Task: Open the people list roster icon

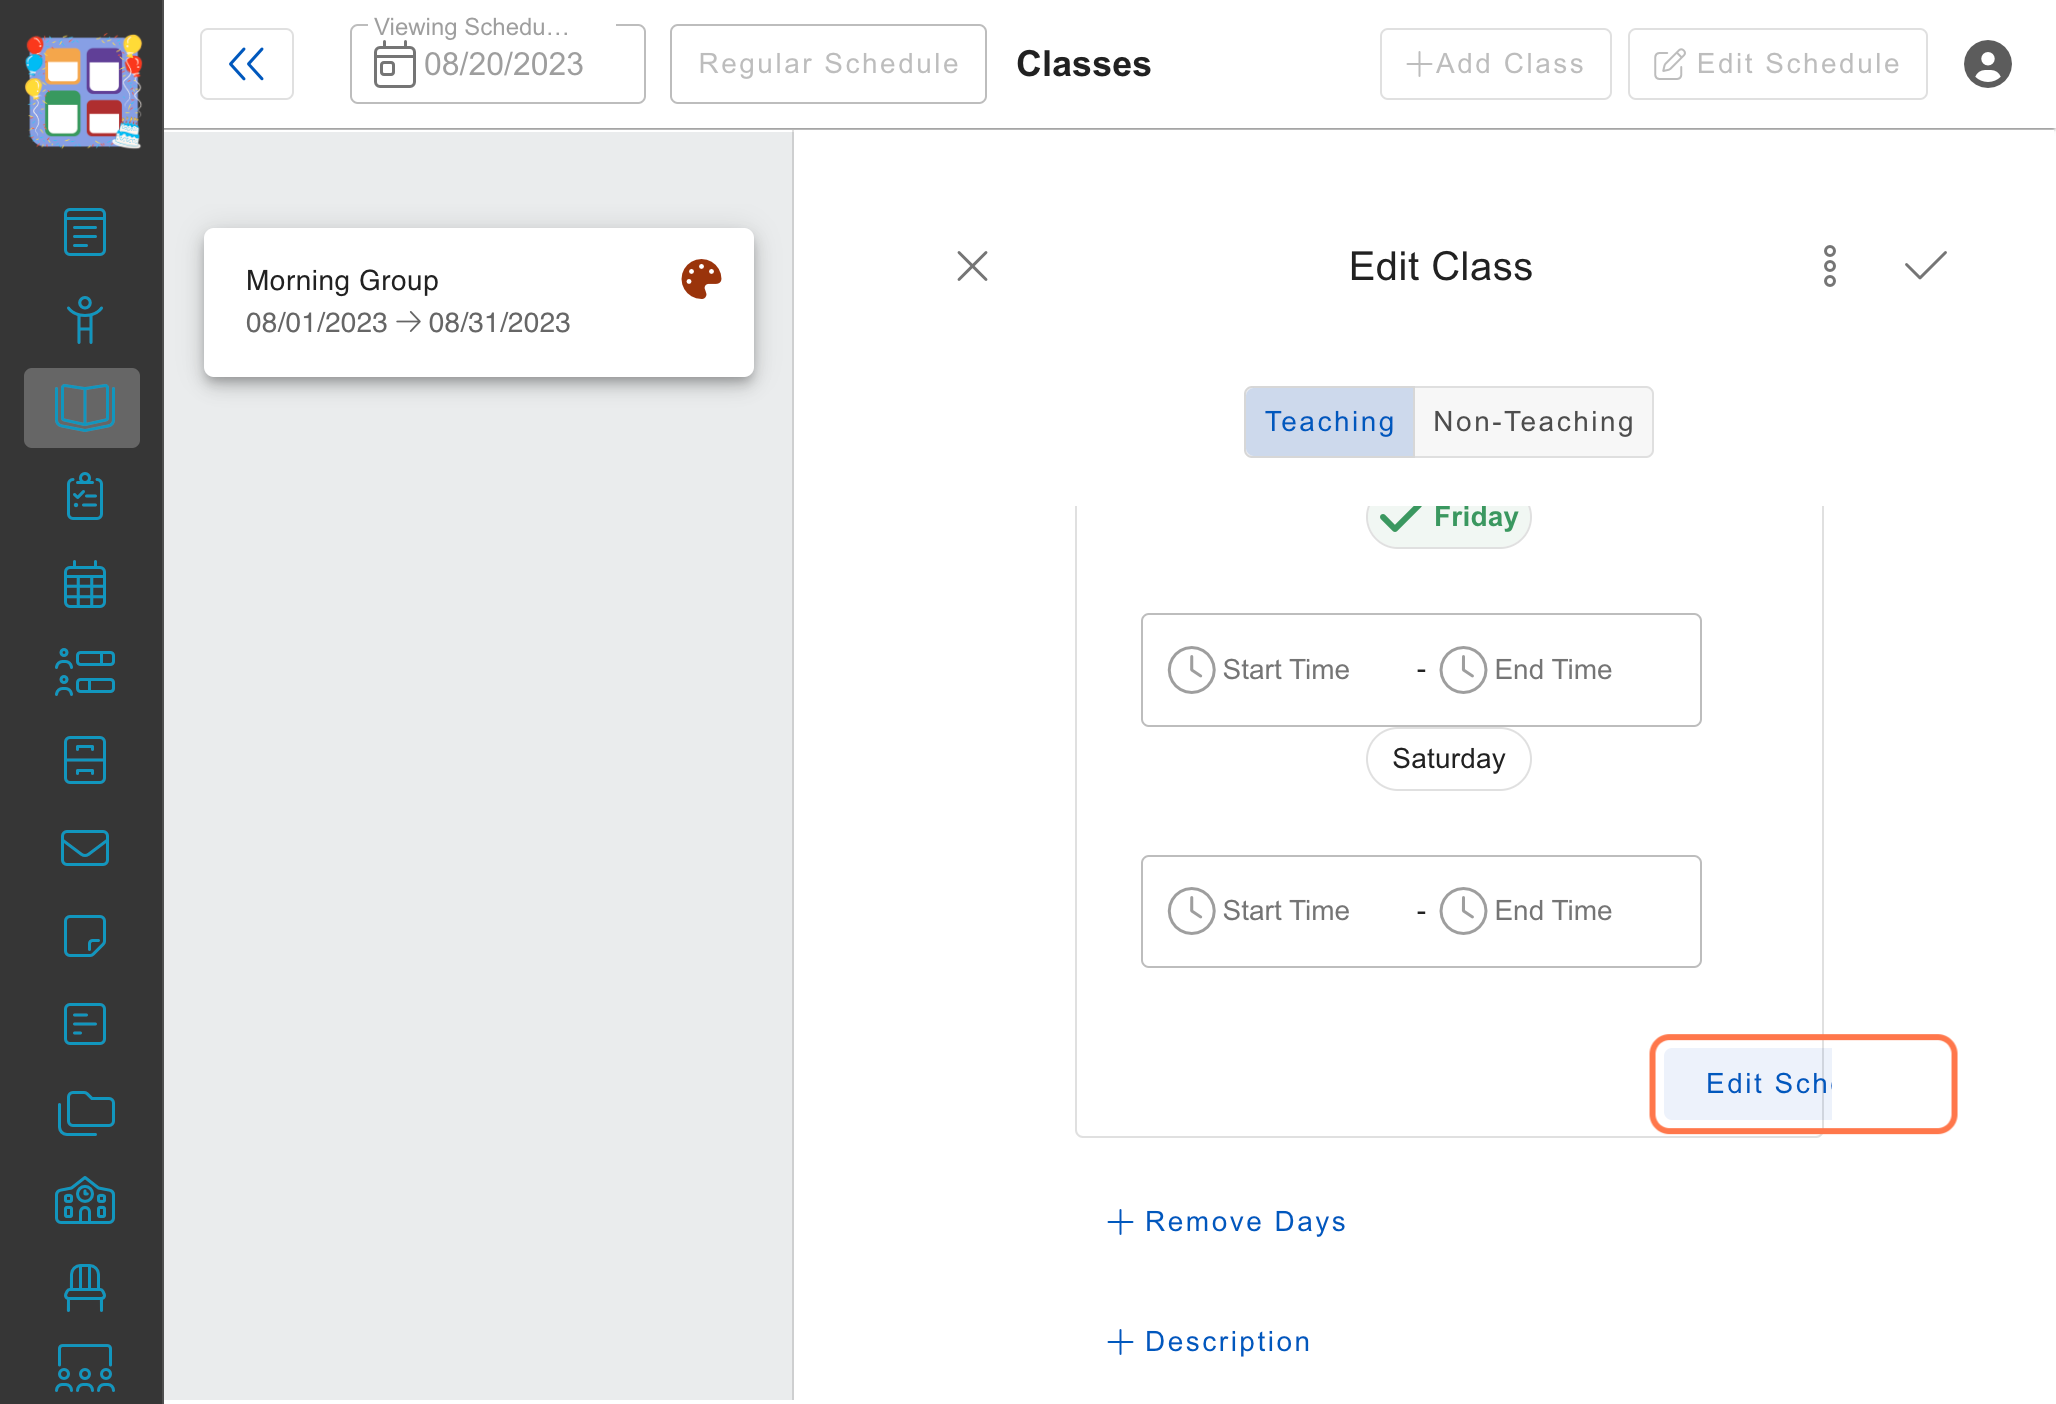Action: [84, 672]
